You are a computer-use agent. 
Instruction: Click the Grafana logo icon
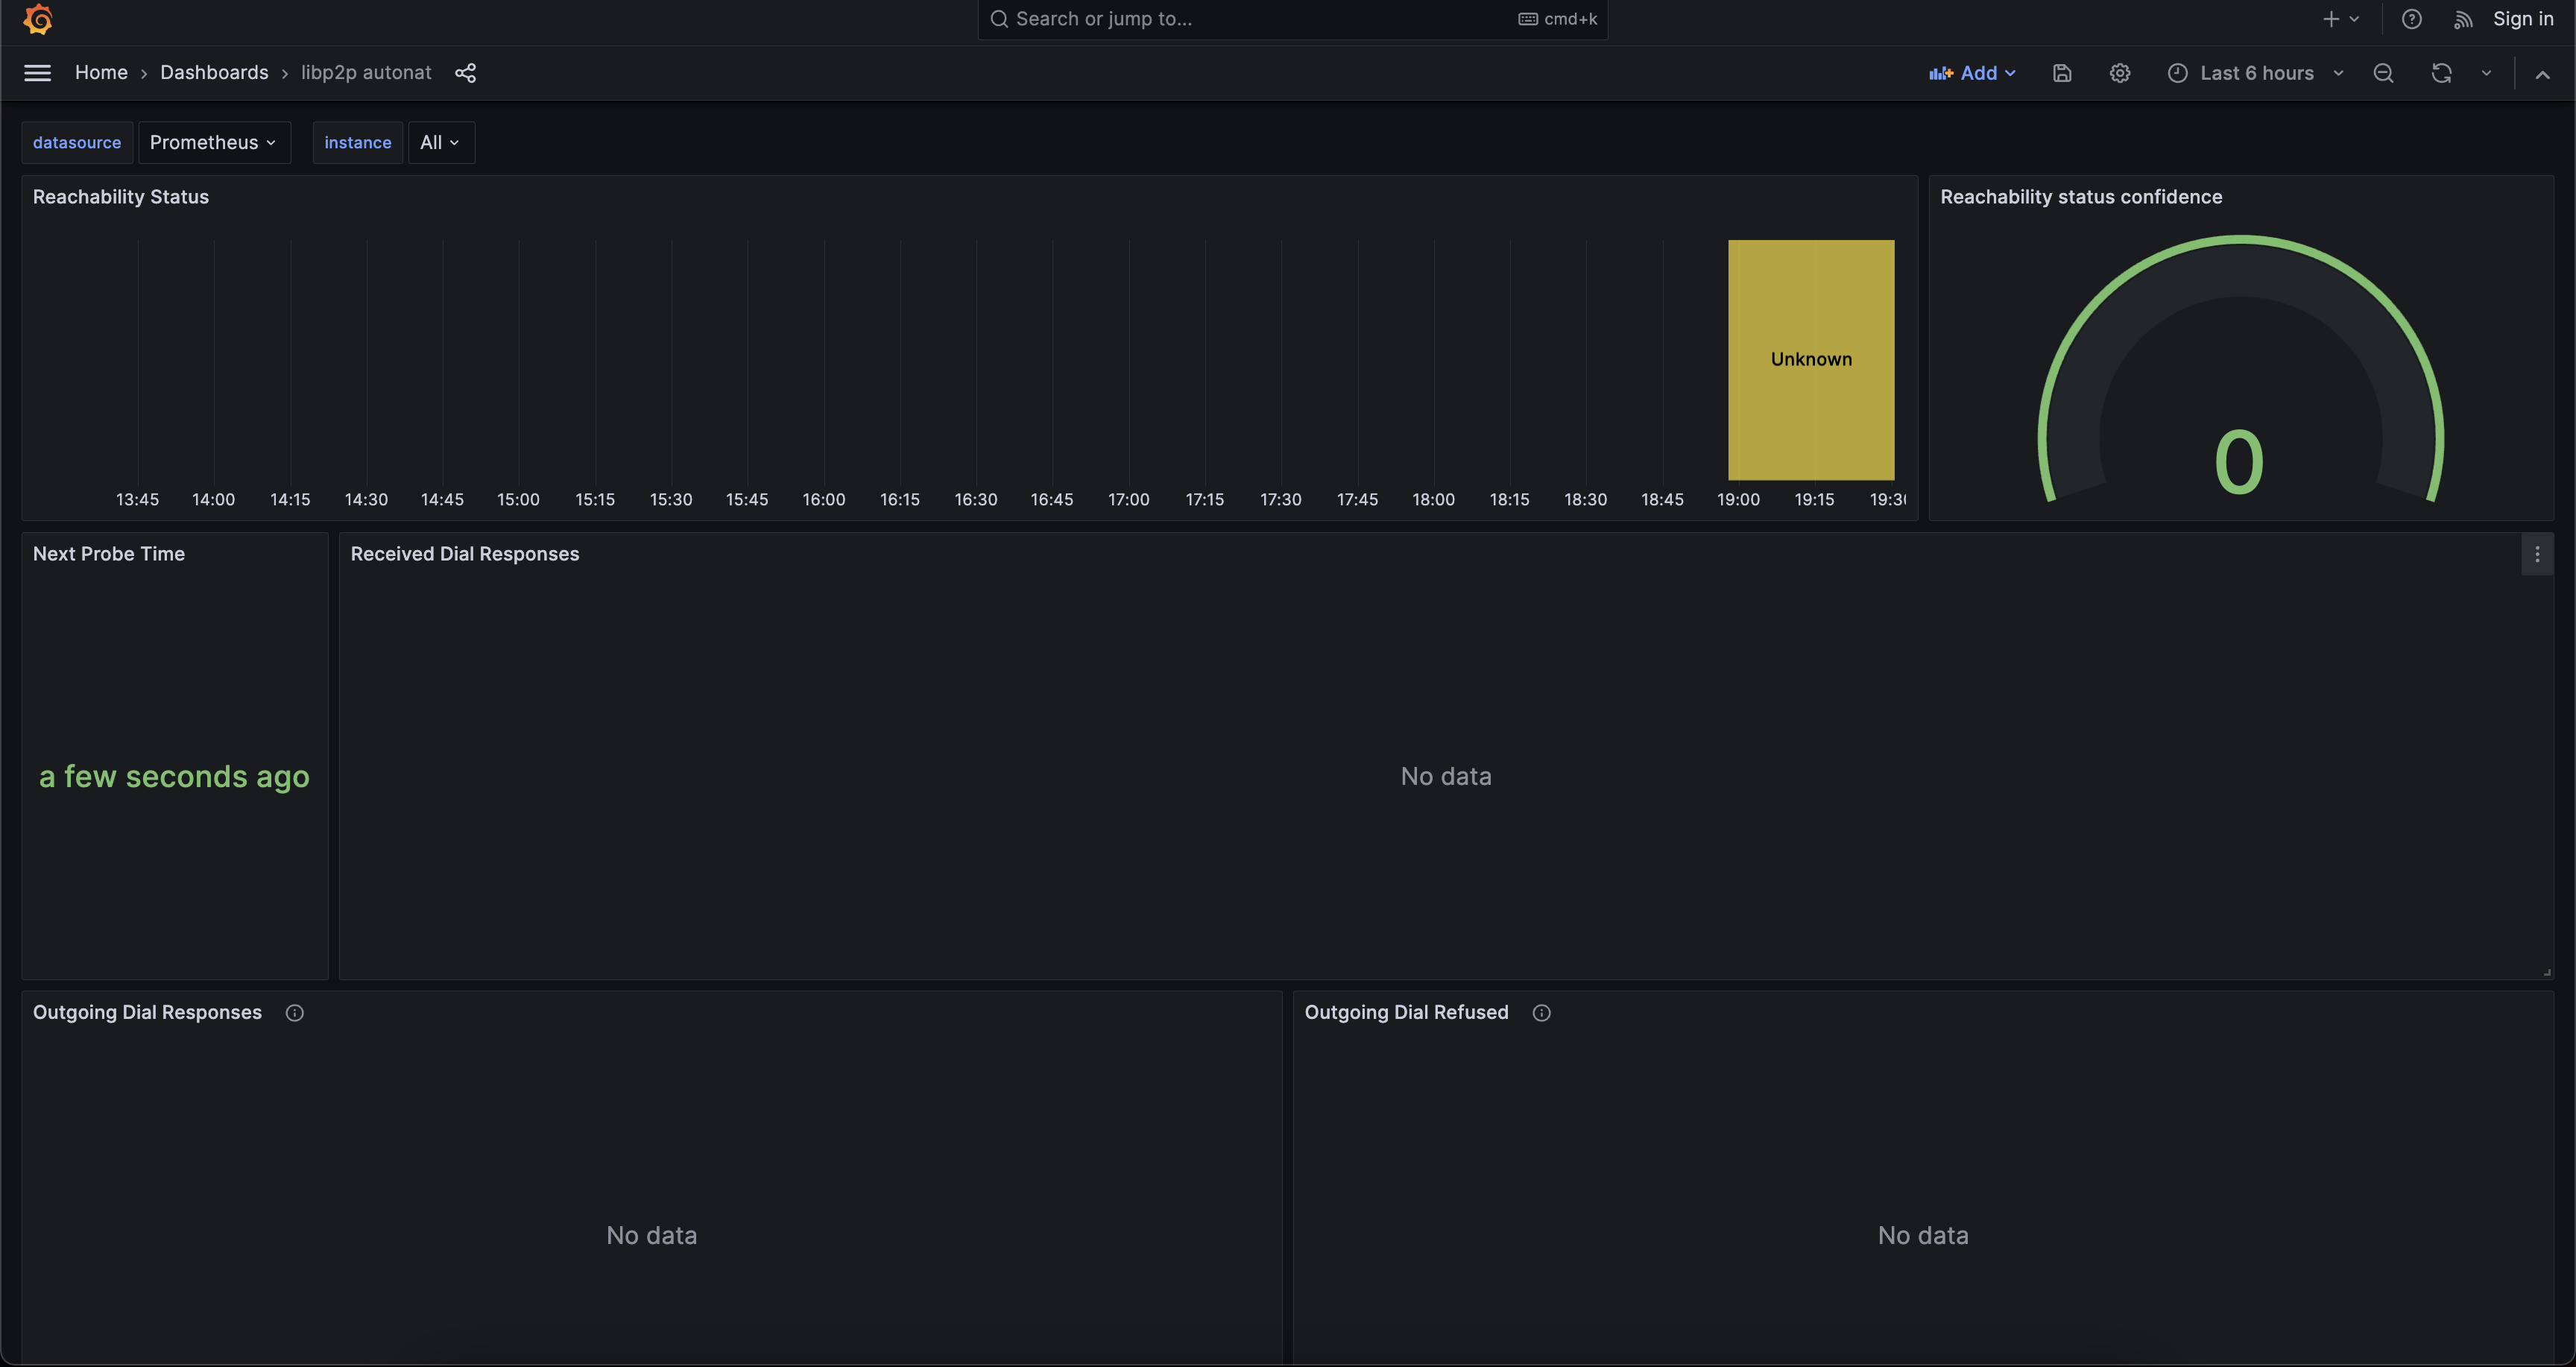click(x=34, y=20)
